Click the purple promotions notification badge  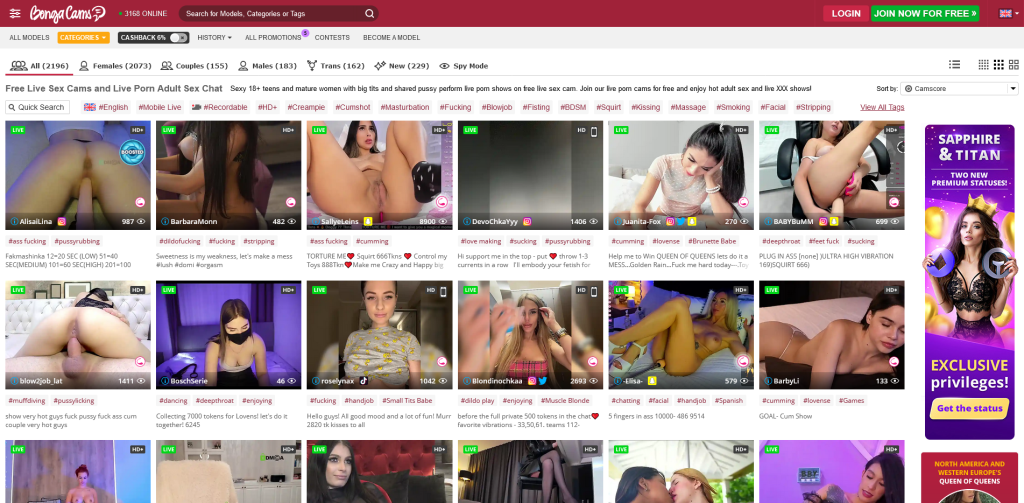pyautogui.click(x=305, y=33)
